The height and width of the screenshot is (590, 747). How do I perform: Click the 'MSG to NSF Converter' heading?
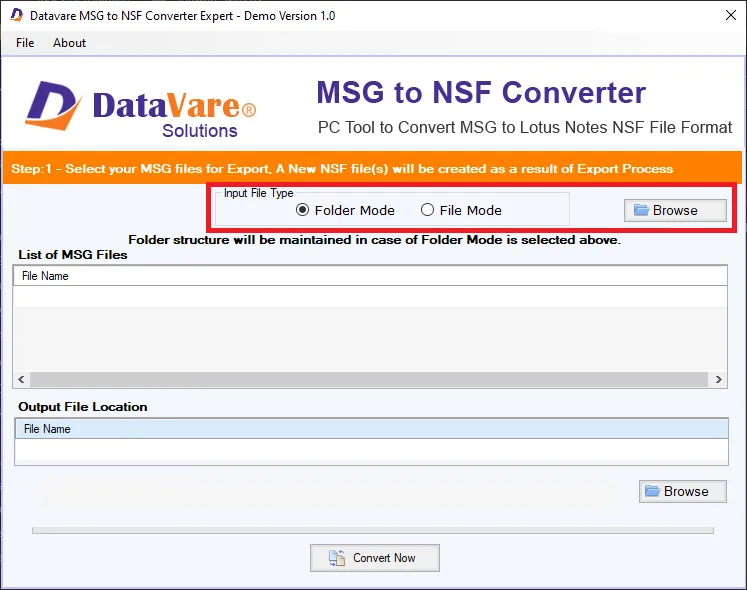(x=481, y=92)
